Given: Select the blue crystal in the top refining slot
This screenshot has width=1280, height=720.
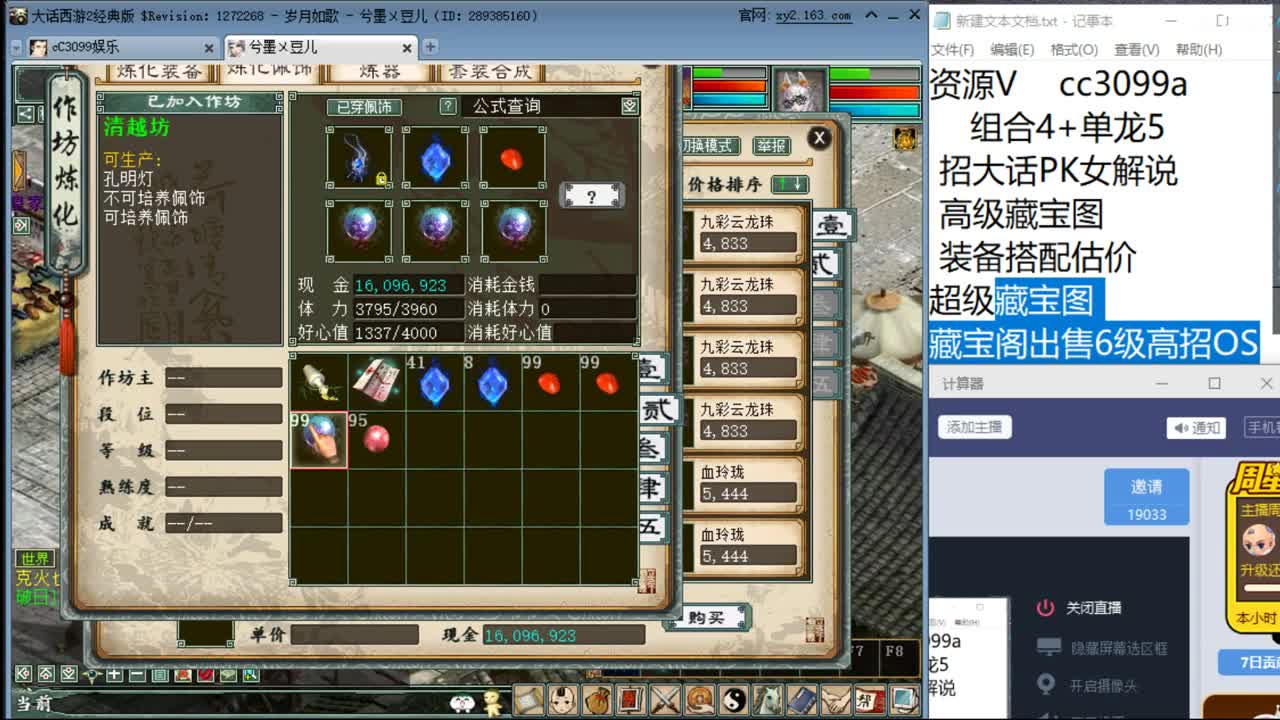Looking at the screenshot, I should click(x=435, y=158).
